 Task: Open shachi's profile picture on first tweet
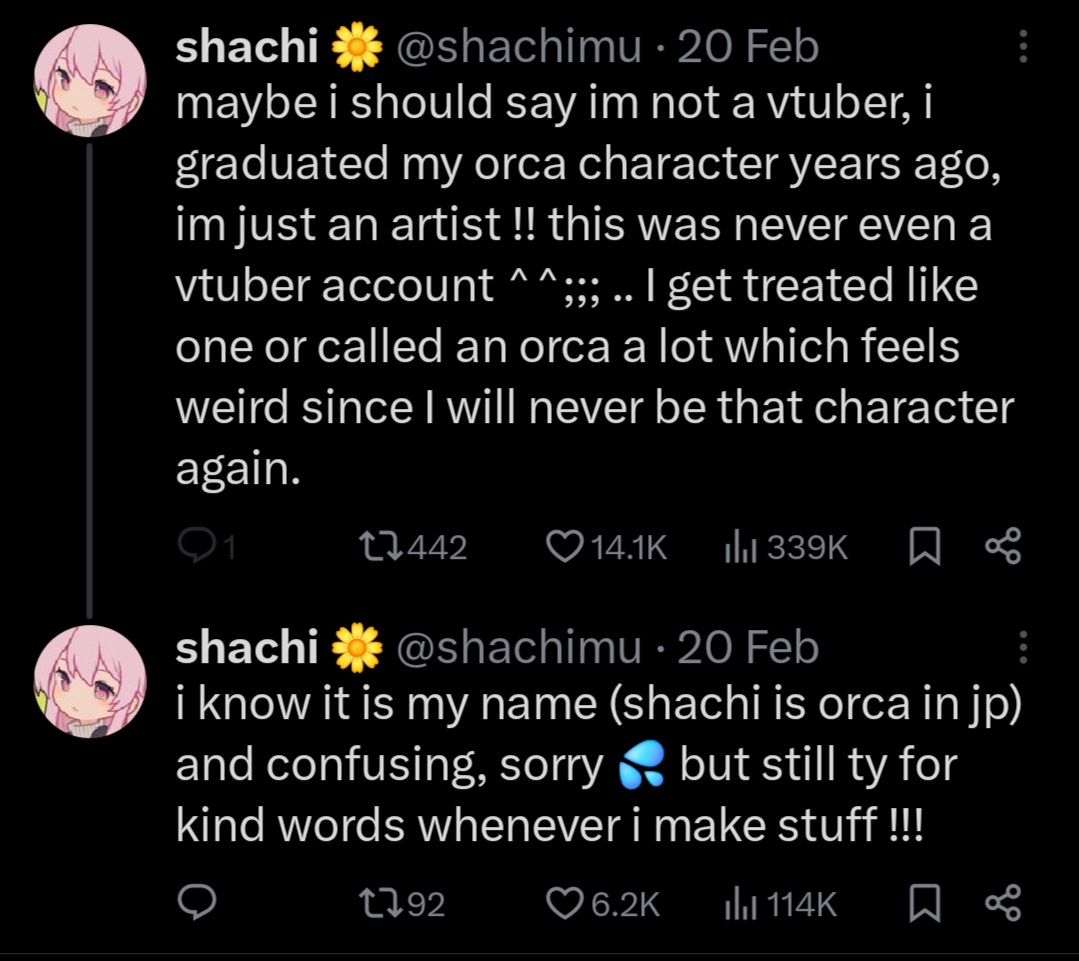(x=90, y=82)
